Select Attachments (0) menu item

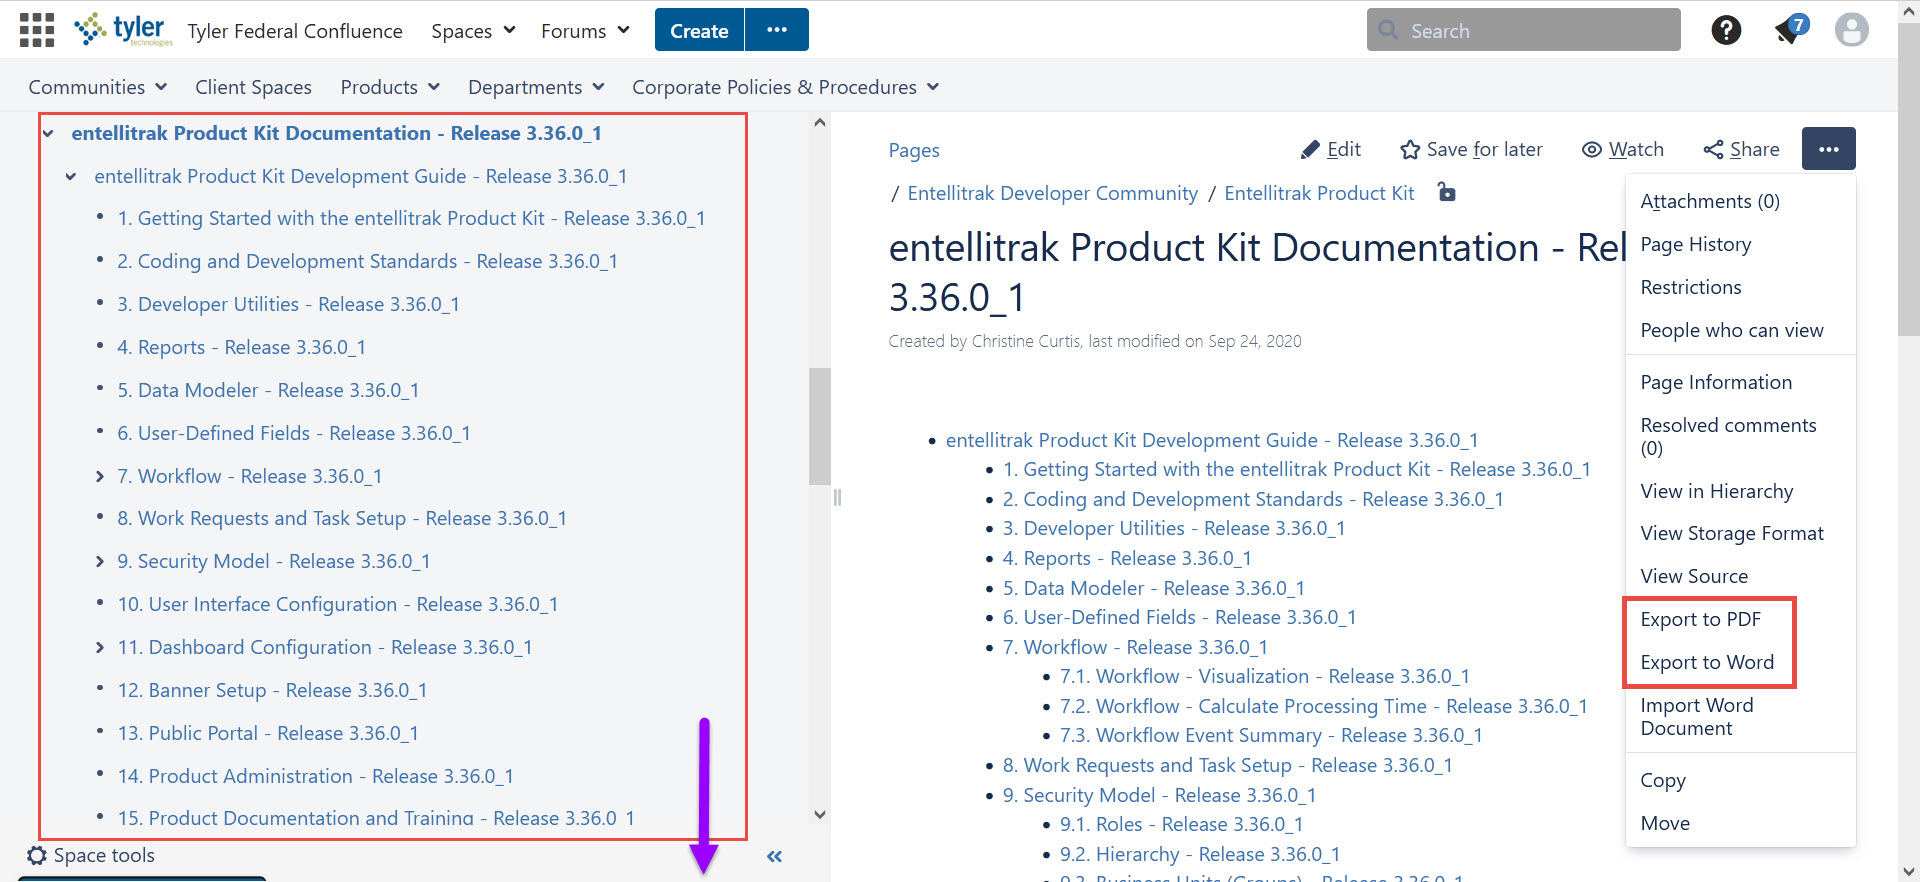pos(1710,201)
